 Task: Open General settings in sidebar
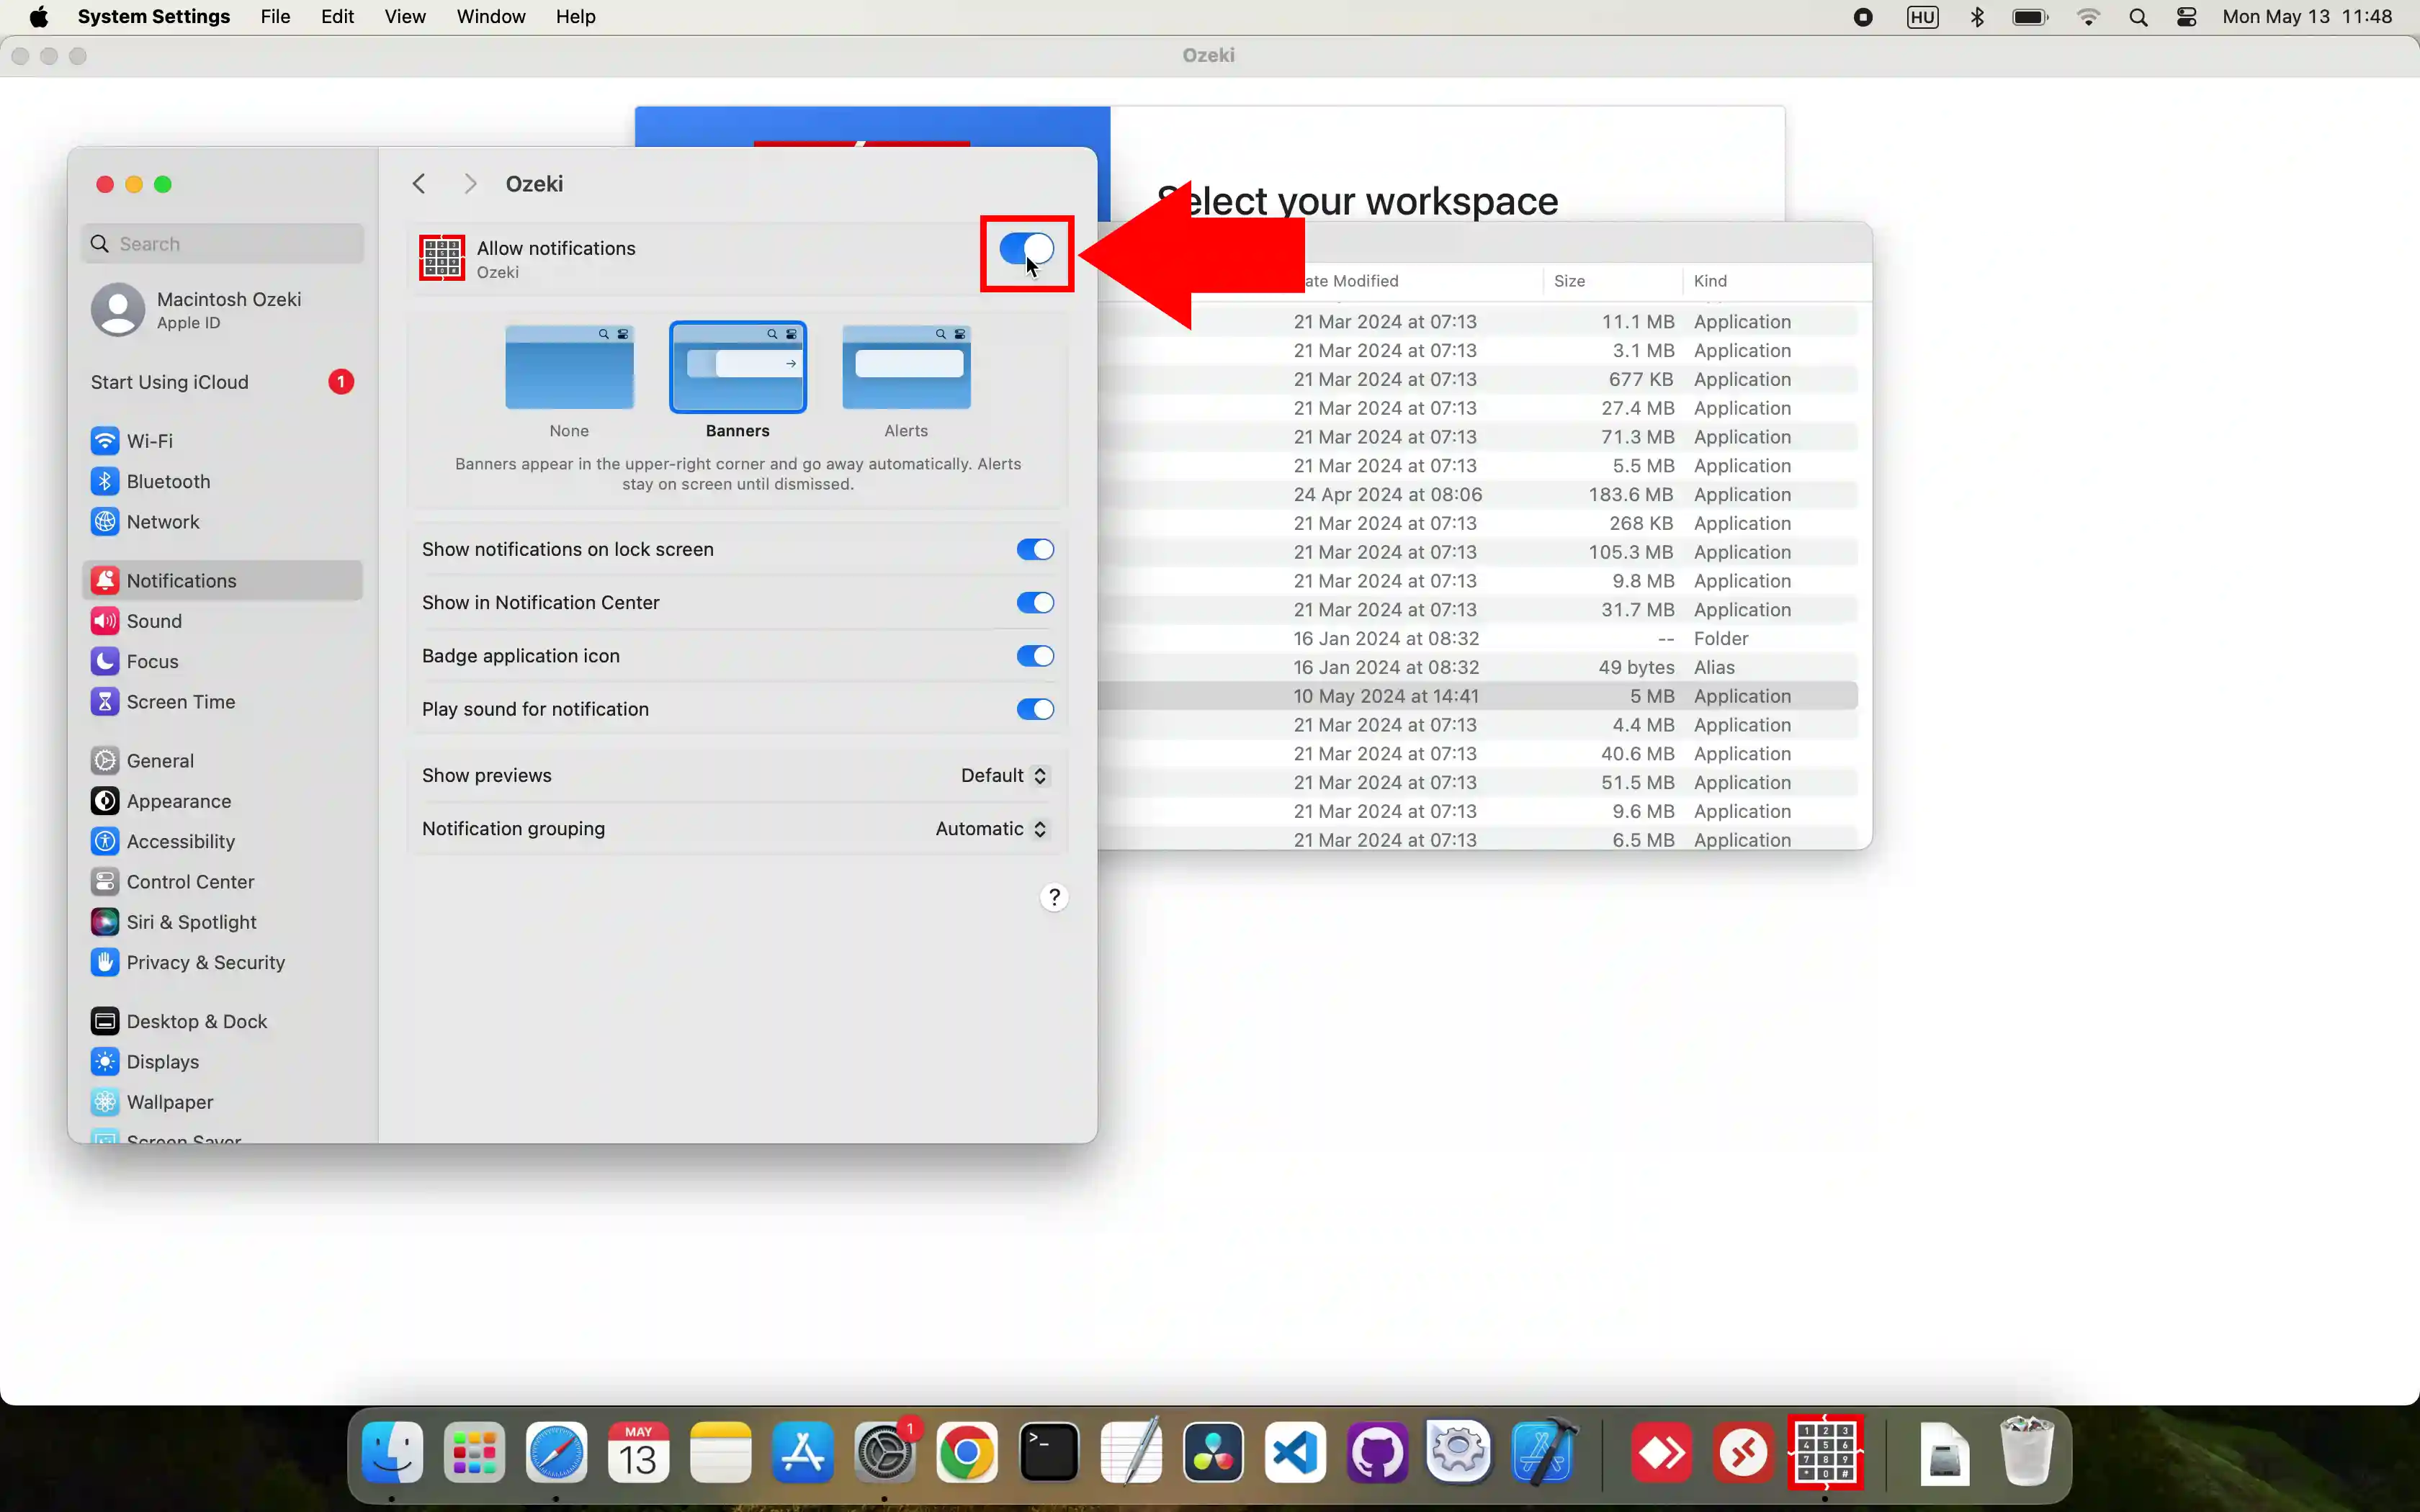(223, 761)
